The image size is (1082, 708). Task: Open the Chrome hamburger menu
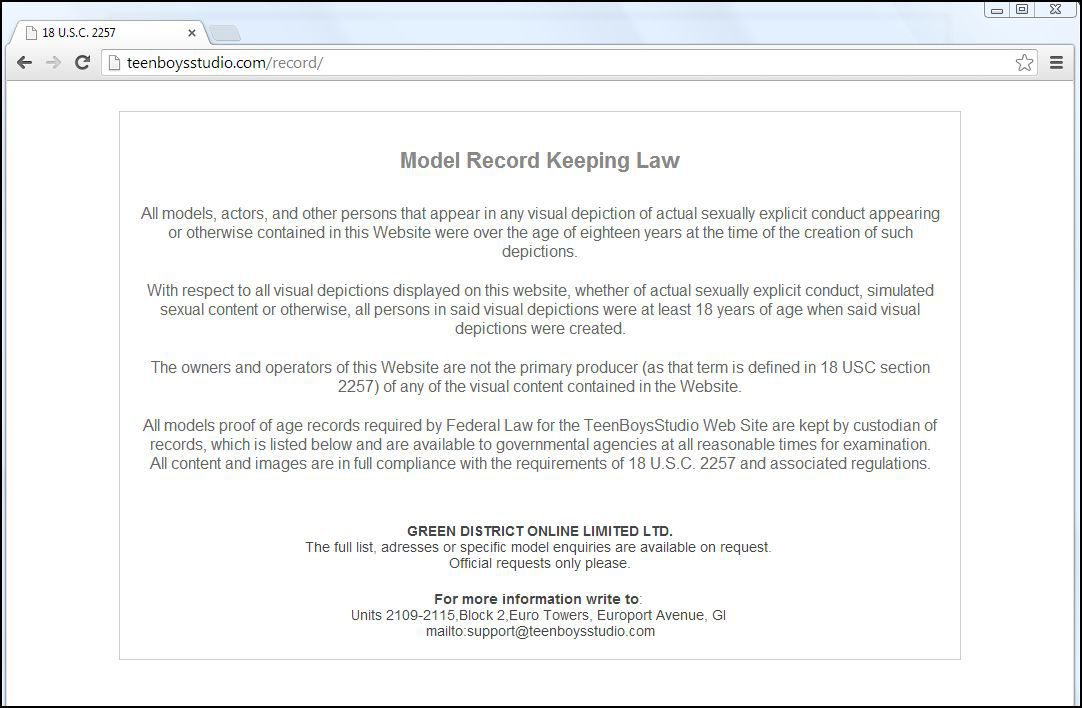[1056, 63]
